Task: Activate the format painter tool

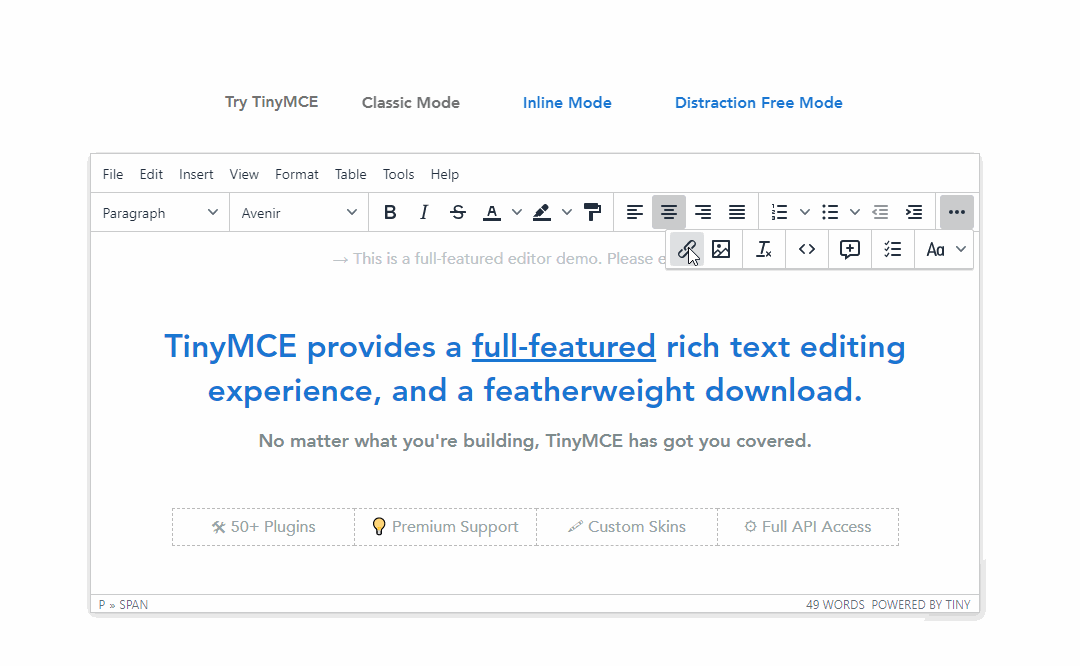Action: coord(592,212)
